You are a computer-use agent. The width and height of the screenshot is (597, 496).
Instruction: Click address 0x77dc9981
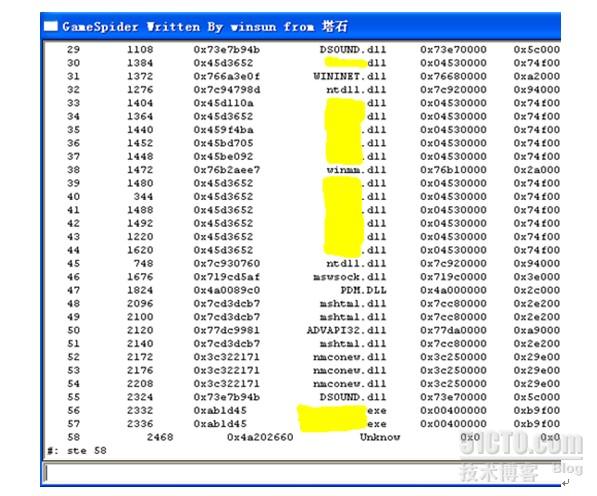coord(227,330)
